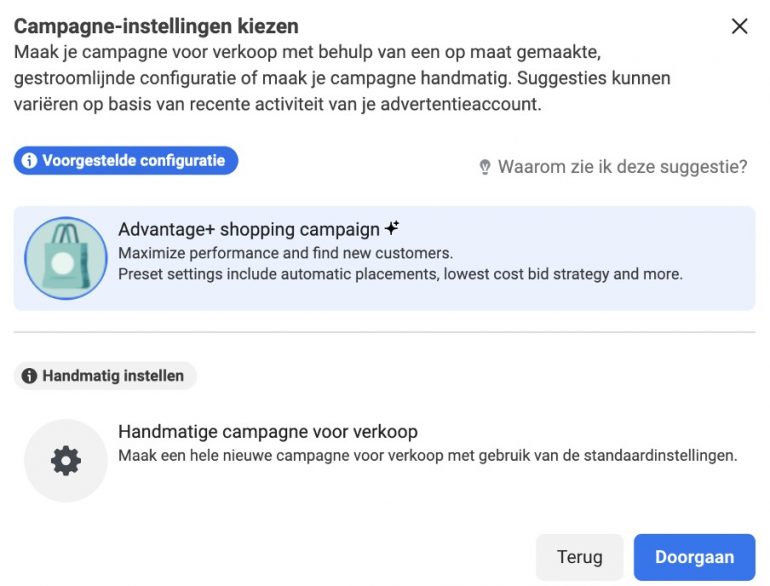This screenshot has height=586, width=770.
Task: Click the Doorgaan button
Action: 694,557
